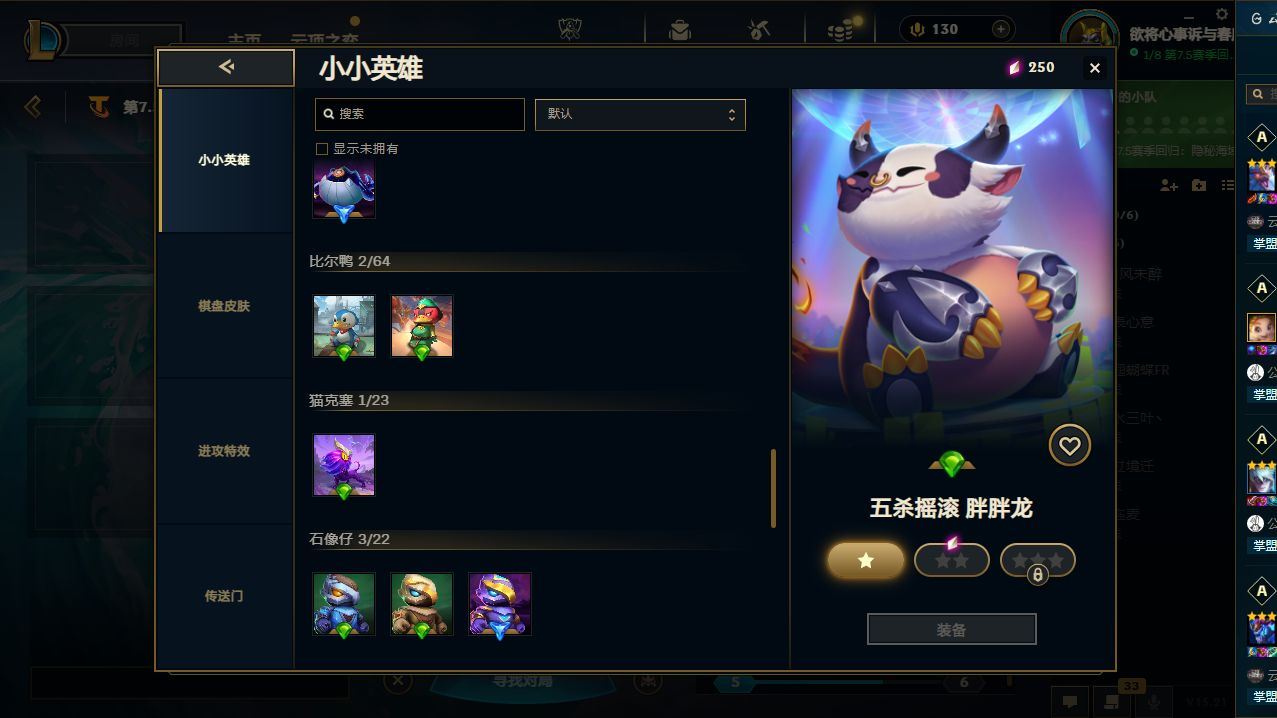This screenshot has width=1277, height=718.
Task: Favorite this Little Legend with the heart icon
Action: (x=1069, y=445)
